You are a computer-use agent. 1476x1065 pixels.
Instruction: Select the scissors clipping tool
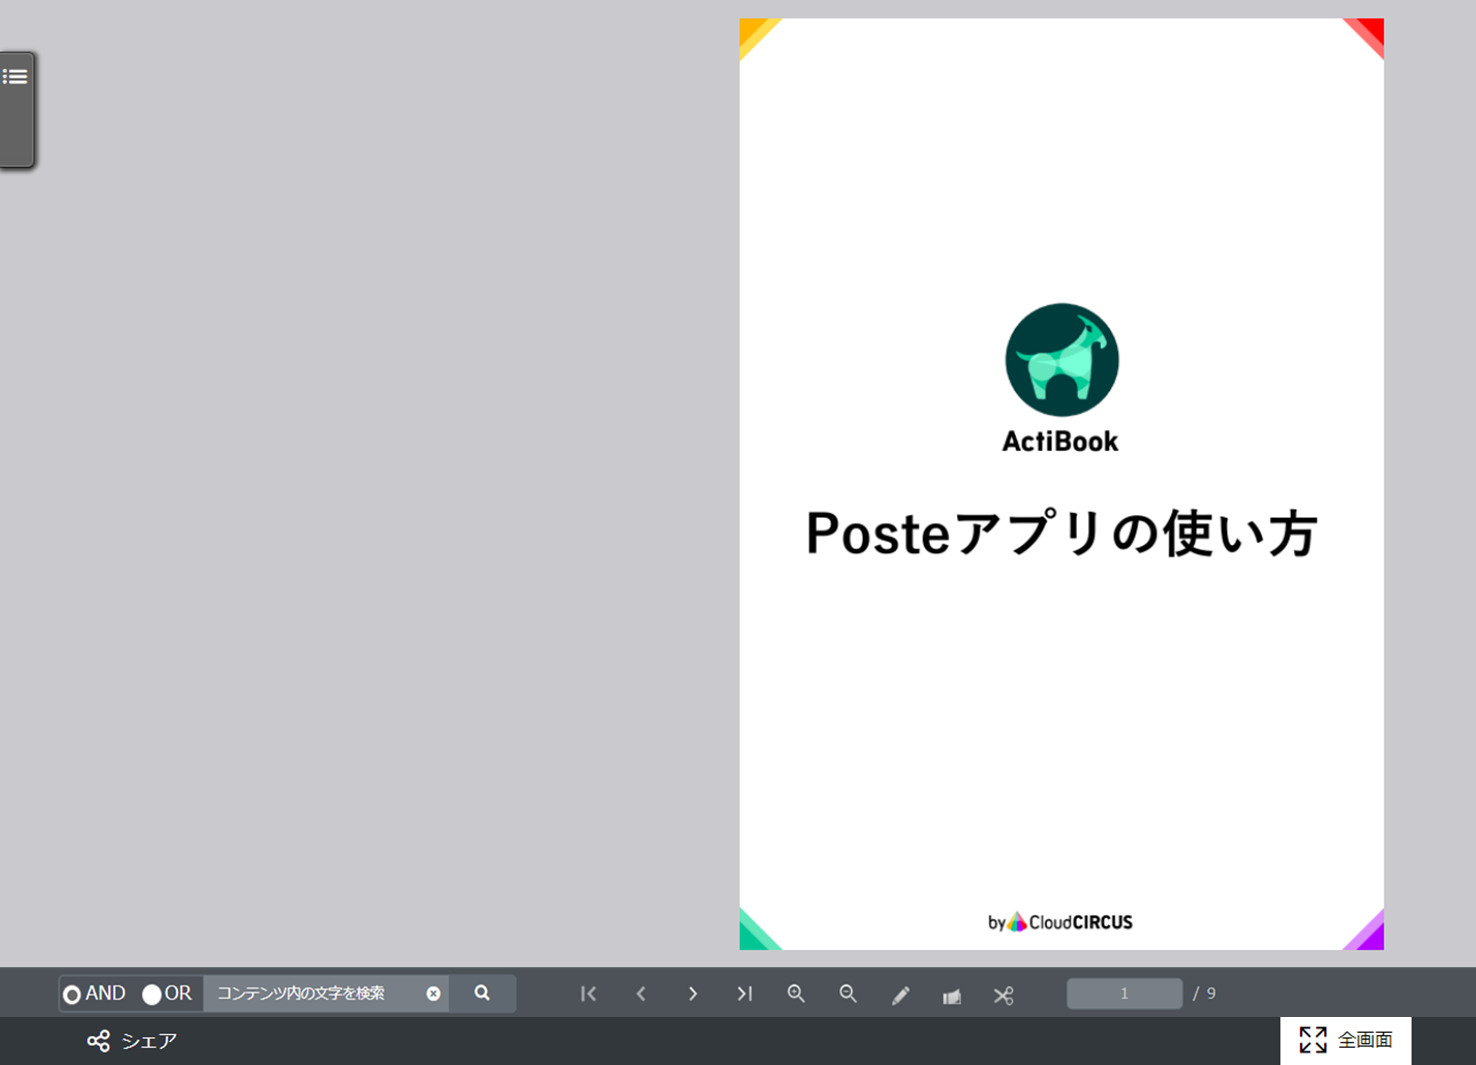pyautogui.click(x=1004, y=995)
